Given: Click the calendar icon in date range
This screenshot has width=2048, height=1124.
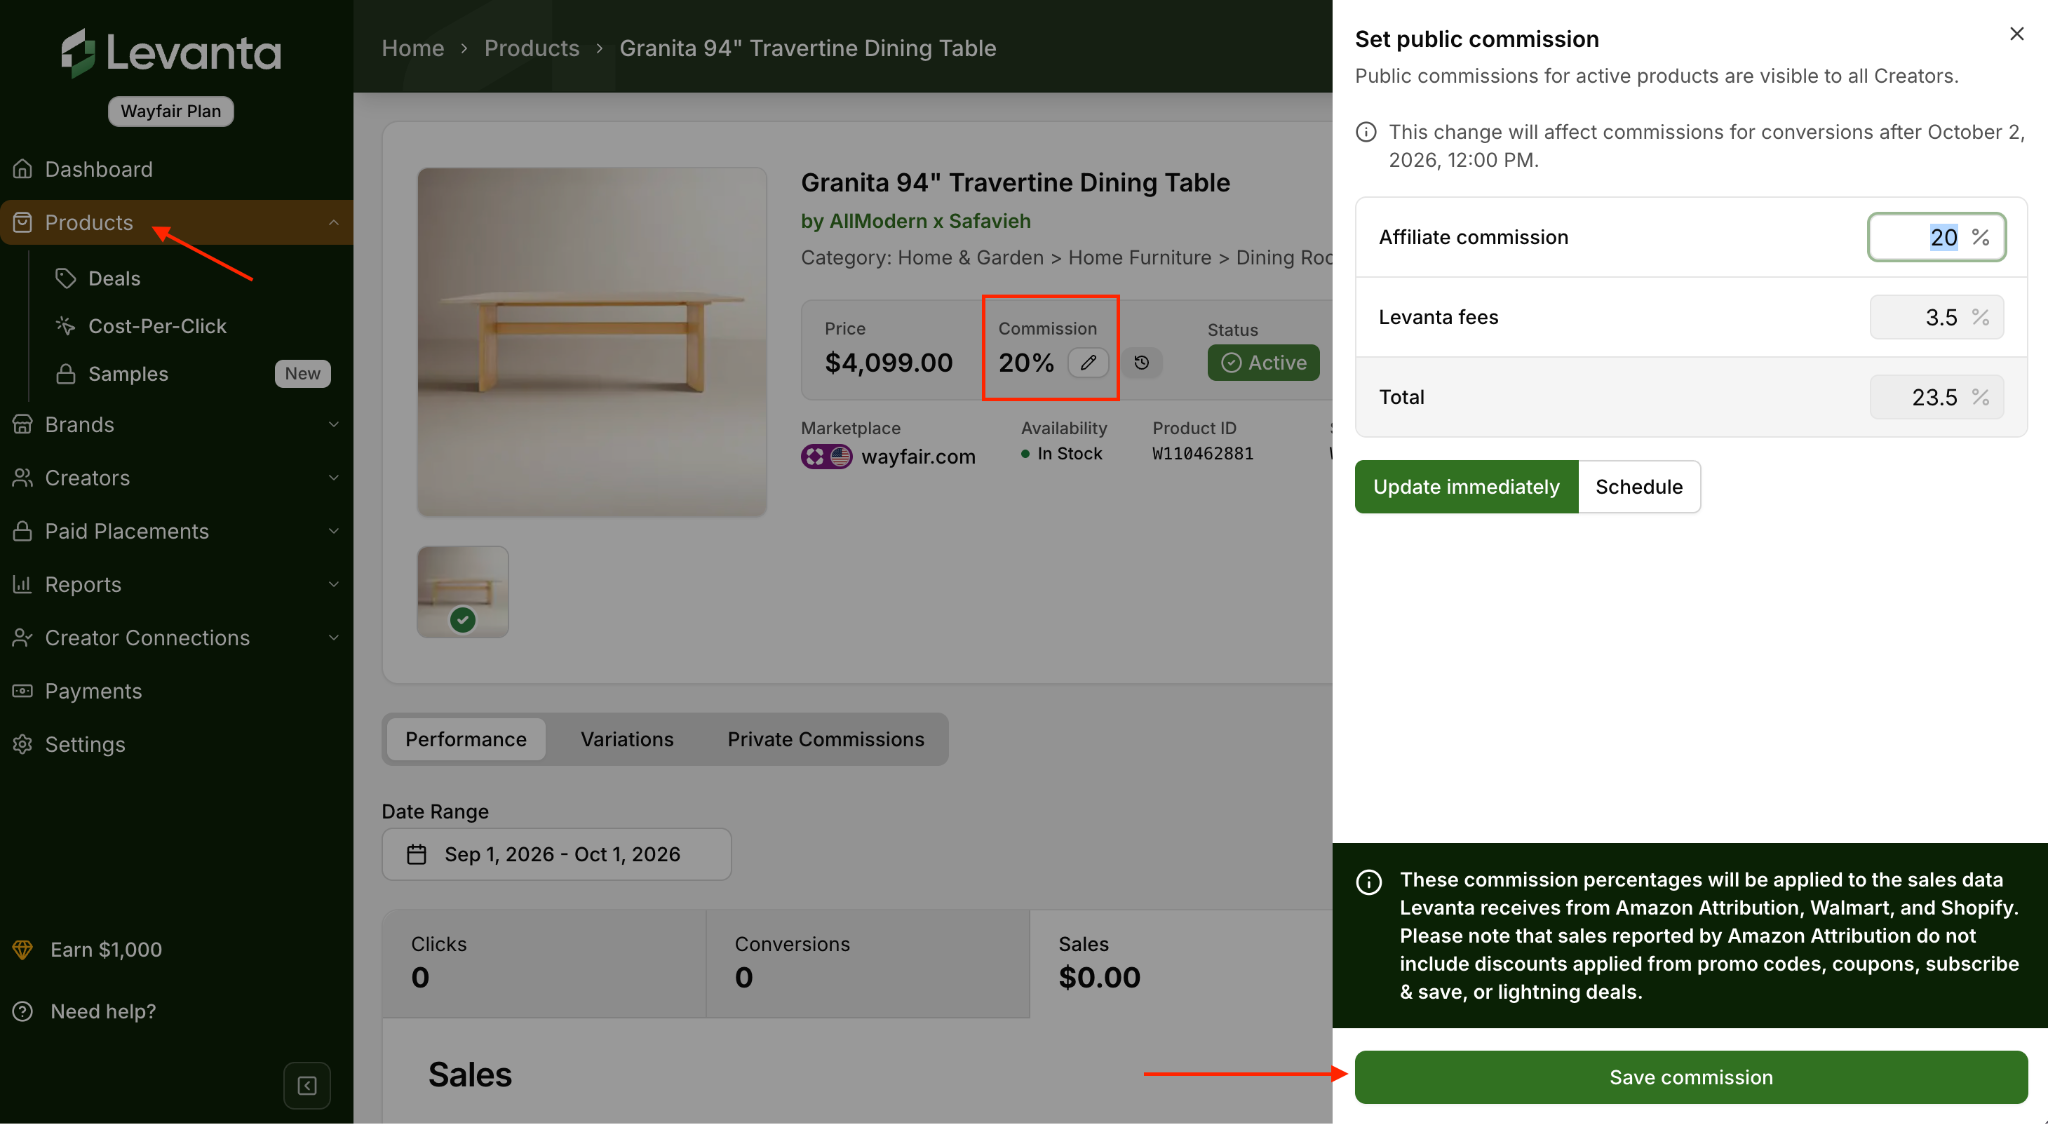Looking at the screenshot, I should (417, 854).
